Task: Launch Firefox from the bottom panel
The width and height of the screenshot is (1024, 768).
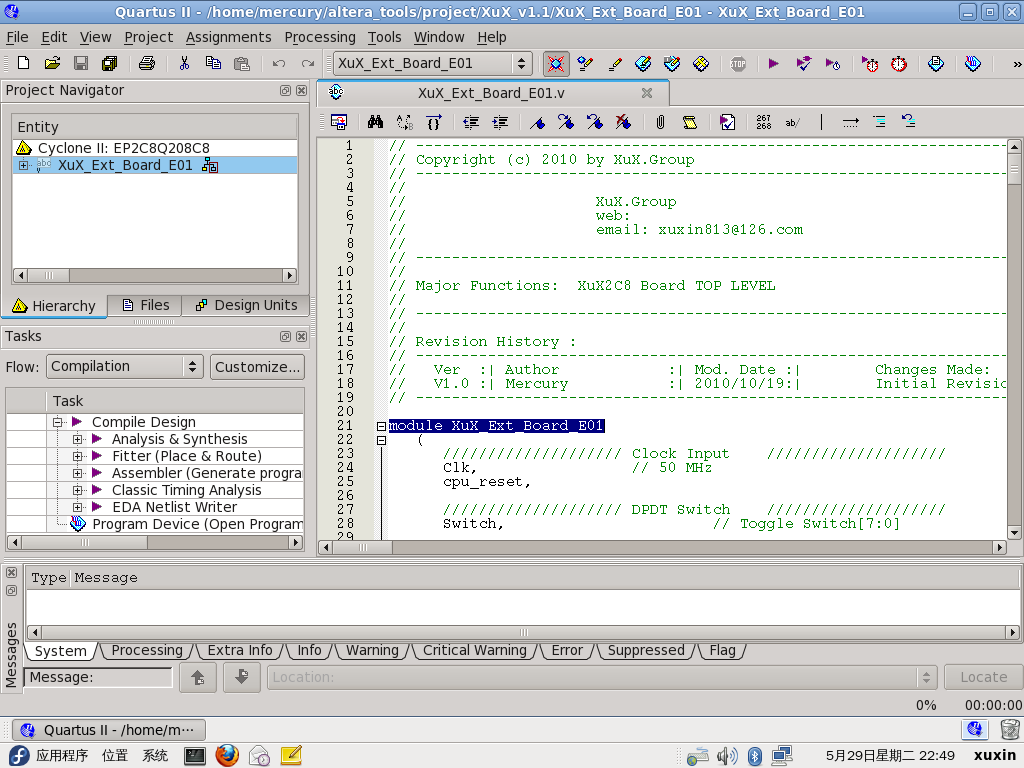Action: [x=227, y=756]
